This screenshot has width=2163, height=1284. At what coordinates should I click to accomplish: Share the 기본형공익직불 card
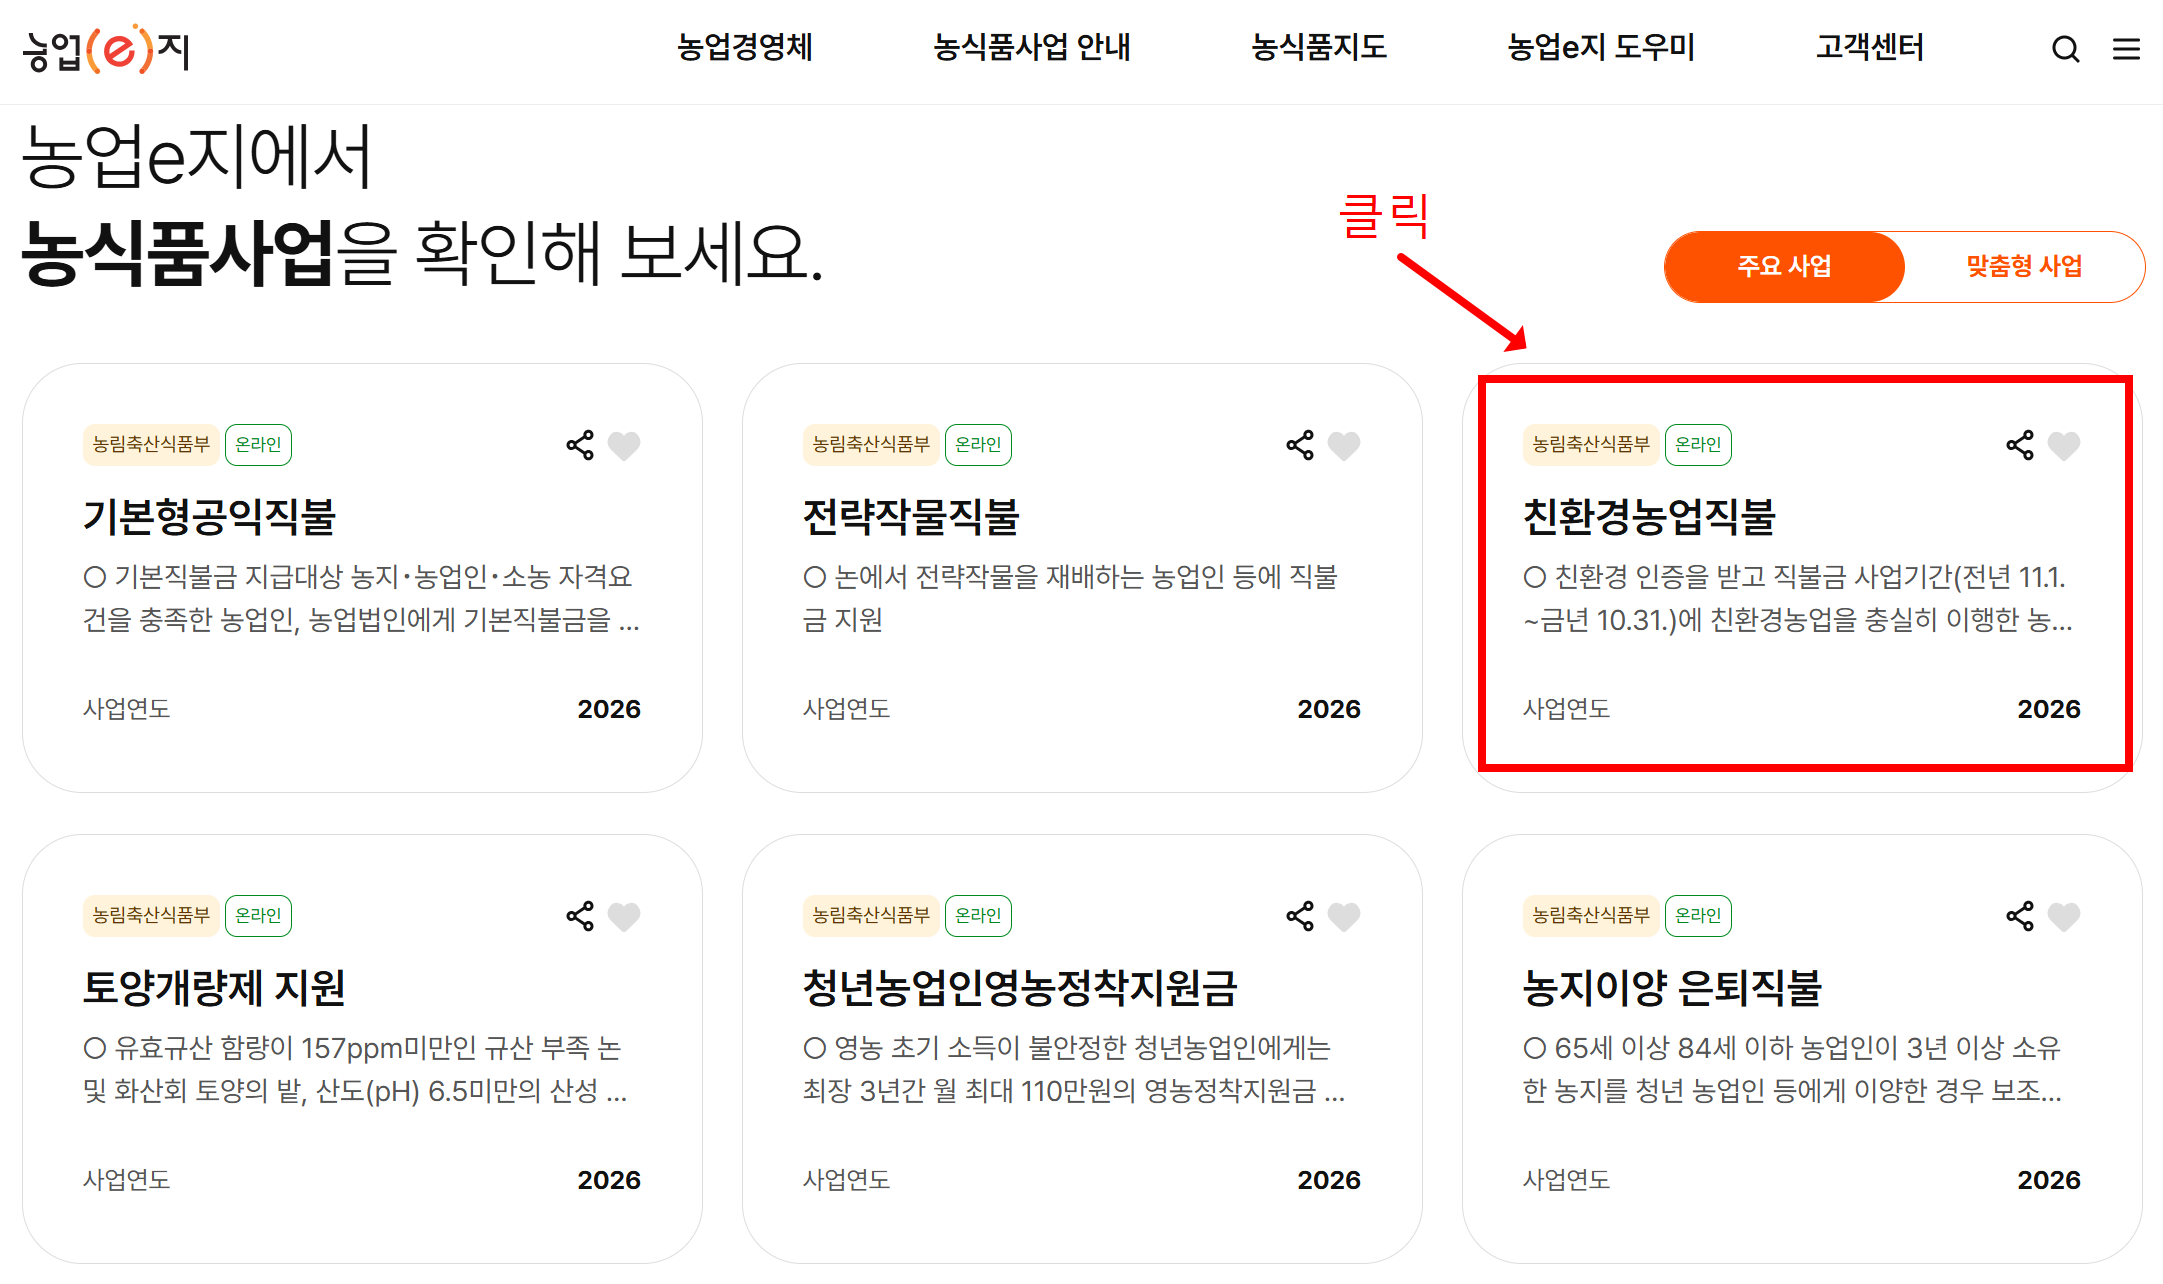coord(580,445)
